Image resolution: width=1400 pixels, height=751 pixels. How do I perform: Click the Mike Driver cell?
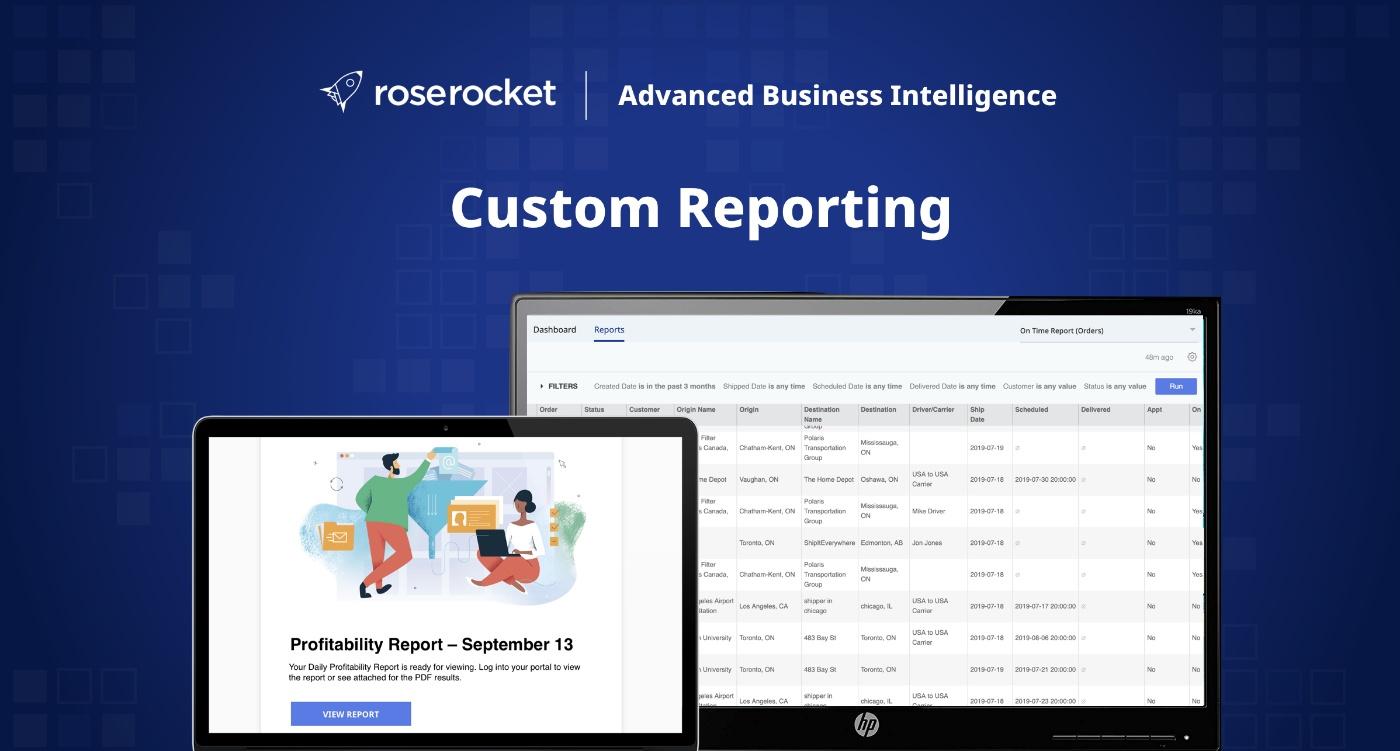point(928,511)
